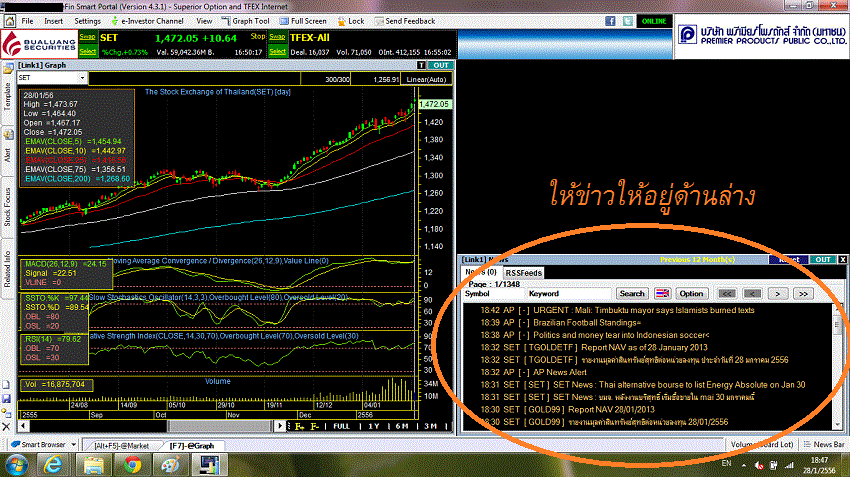Click Select next to TFEX-All ticker
Image resolution: width=850 pixels, height=477 pixels.
click(x=278, y=51)
